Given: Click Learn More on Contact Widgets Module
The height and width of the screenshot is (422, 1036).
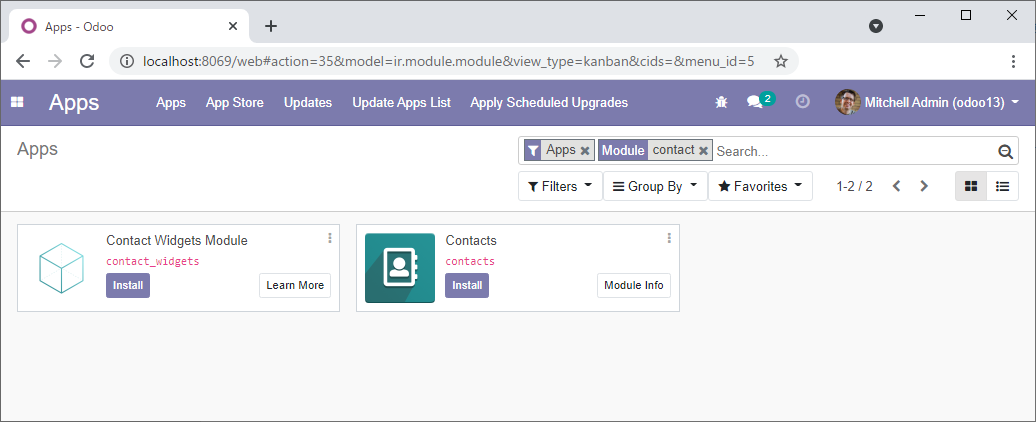Looking at the screenshot, I should click(295, 285).
